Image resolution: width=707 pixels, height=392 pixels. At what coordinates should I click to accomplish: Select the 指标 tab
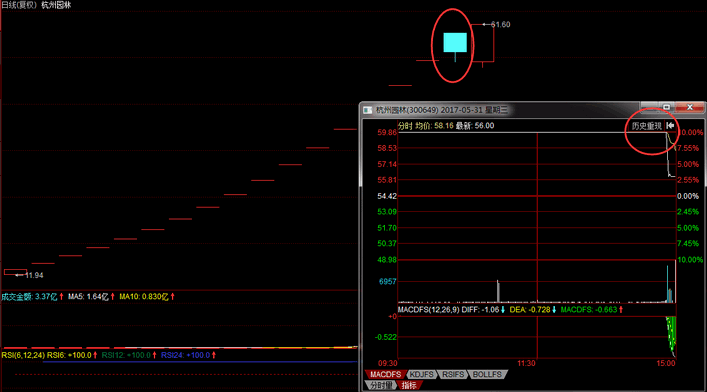(409, 385)
